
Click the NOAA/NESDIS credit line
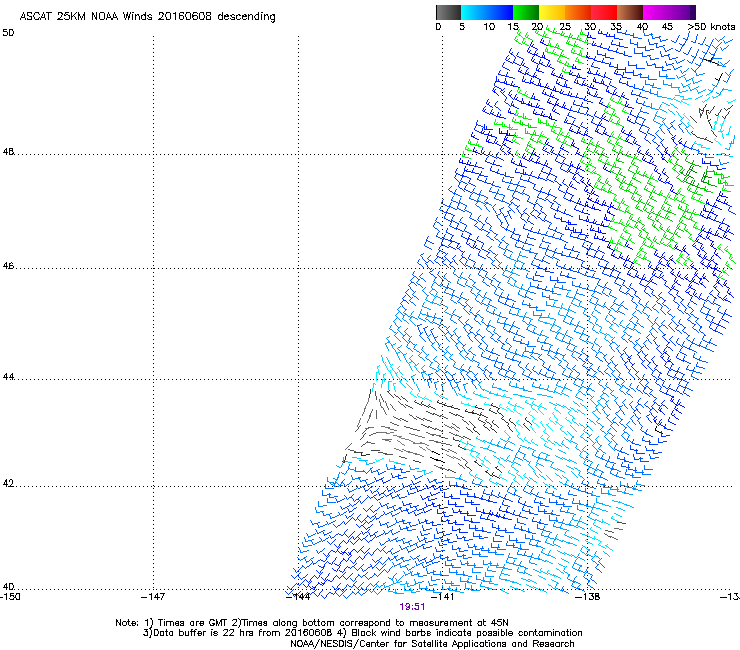coord(432,644)
